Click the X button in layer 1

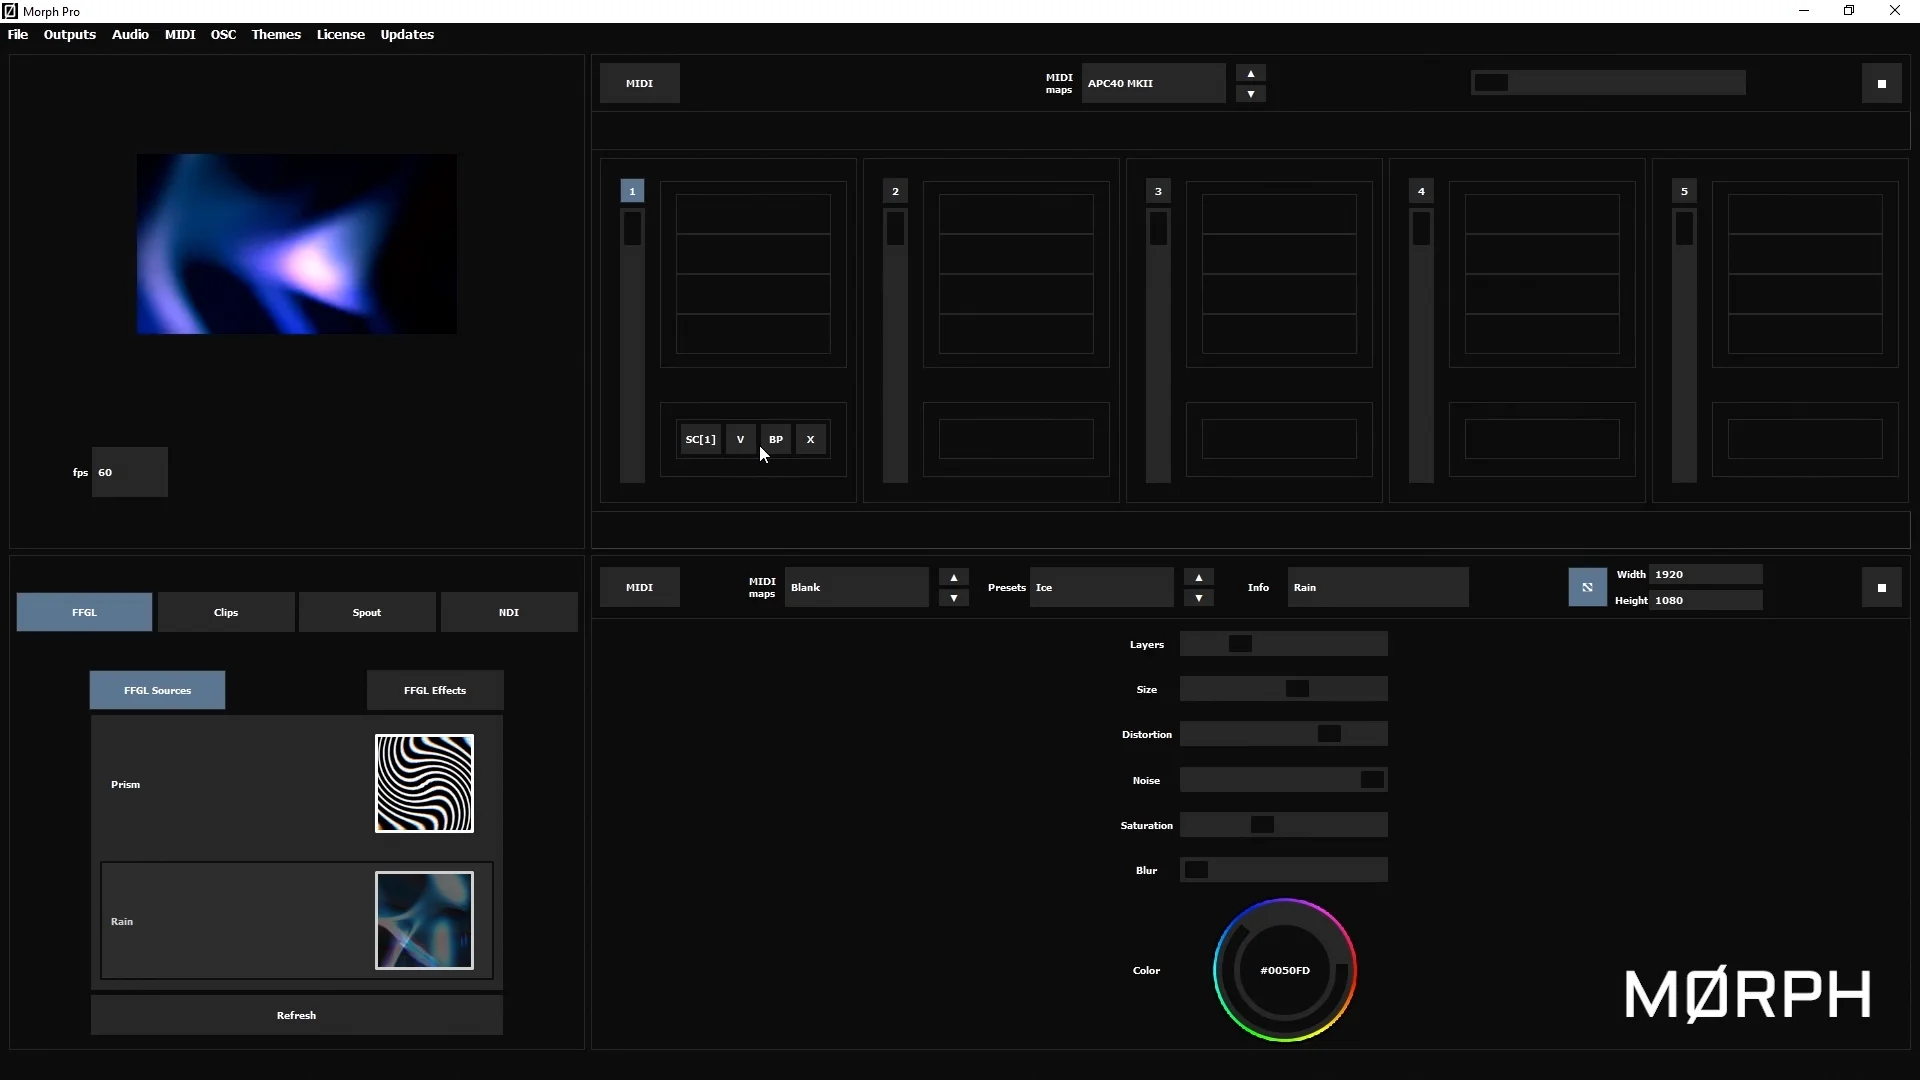810,439
